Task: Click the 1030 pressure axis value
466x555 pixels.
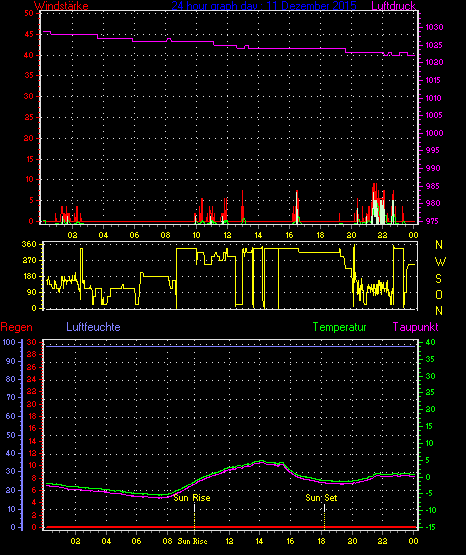Action: pyautogui.click(x=434, y=27)
